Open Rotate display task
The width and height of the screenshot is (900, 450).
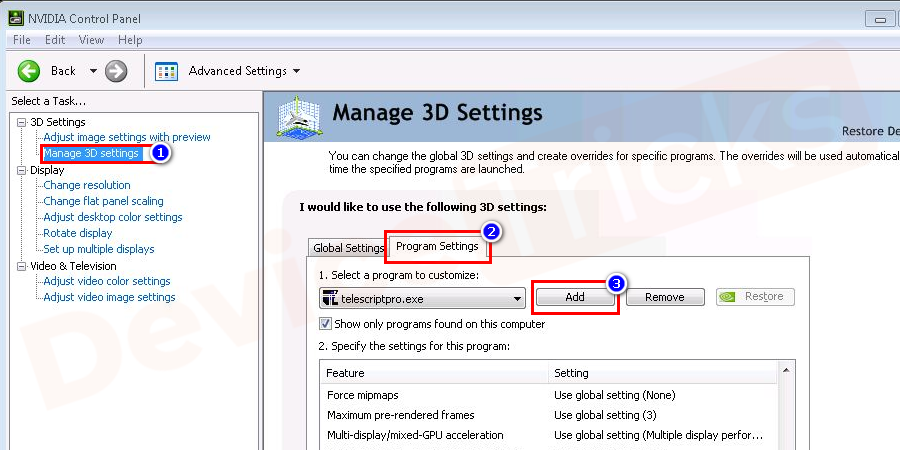pos(77,234)
